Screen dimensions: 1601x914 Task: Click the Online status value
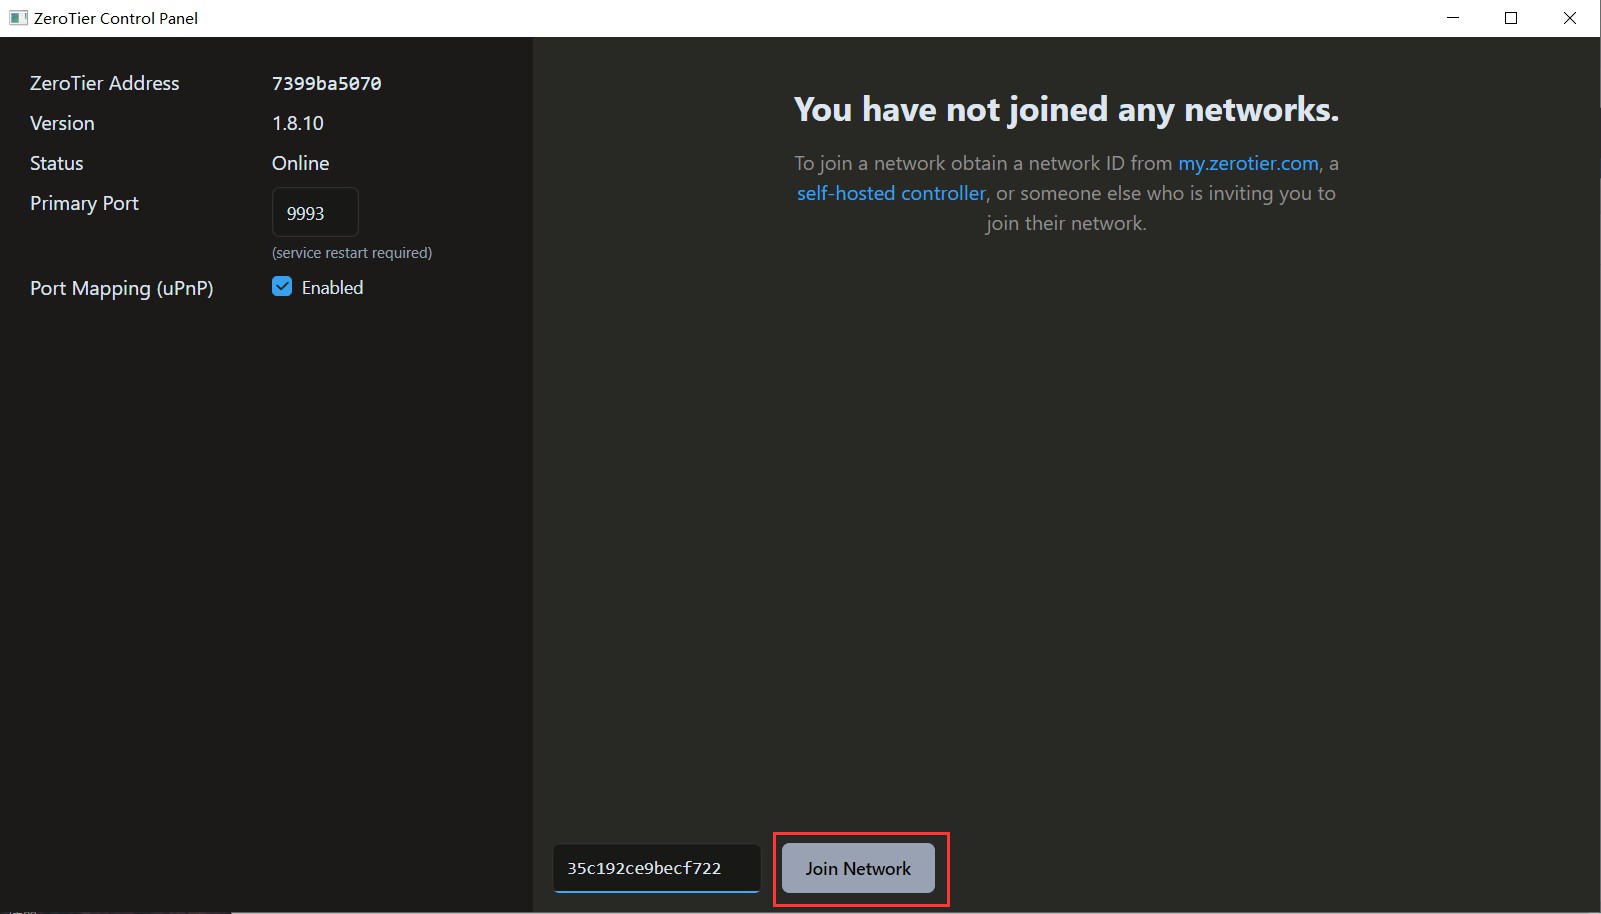(x=300, y=163)
